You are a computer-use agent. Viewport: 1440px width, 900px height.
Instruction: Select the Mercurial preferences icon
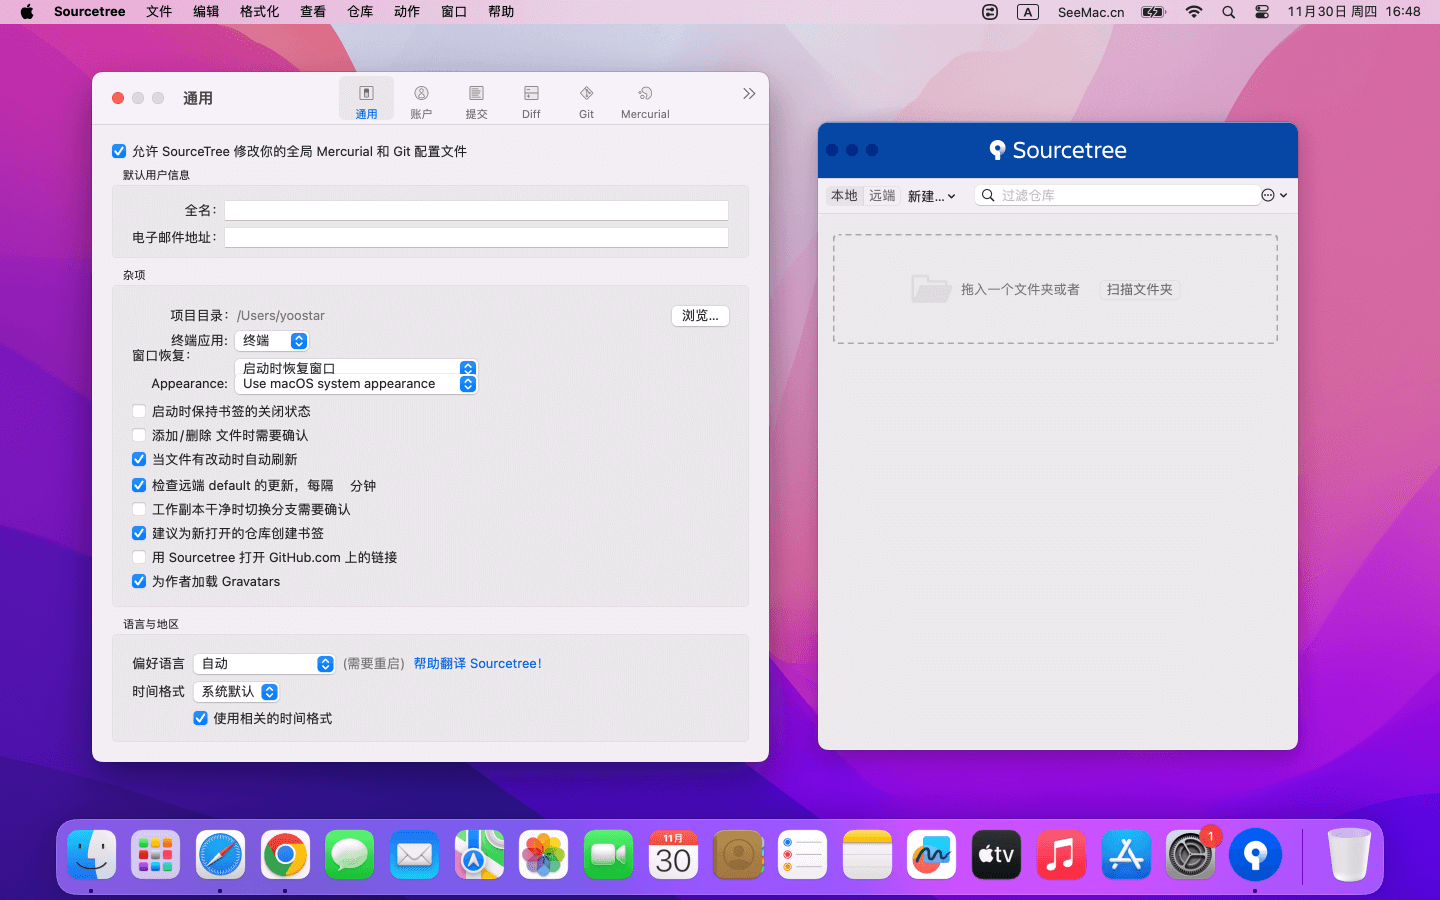645,101
